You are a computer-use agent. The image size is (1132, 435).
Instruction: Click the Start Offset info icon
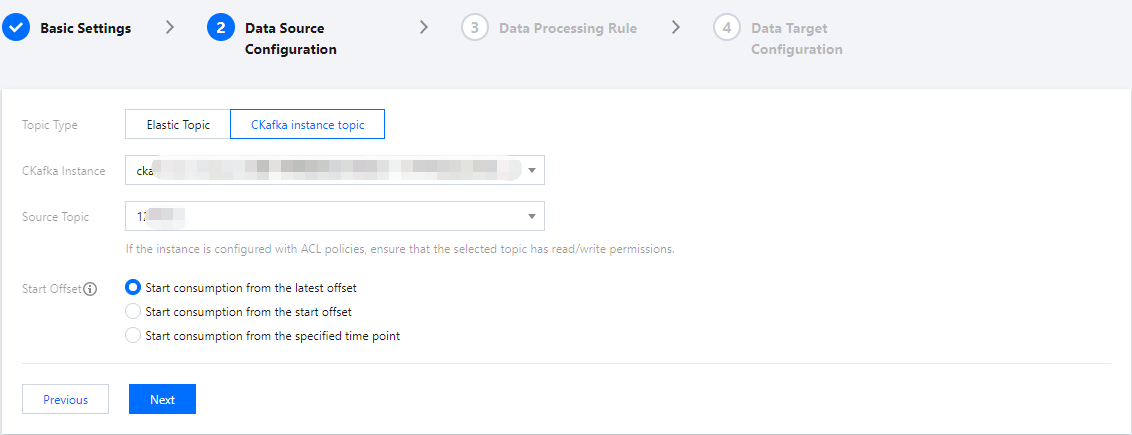click(x=90, y=289)
